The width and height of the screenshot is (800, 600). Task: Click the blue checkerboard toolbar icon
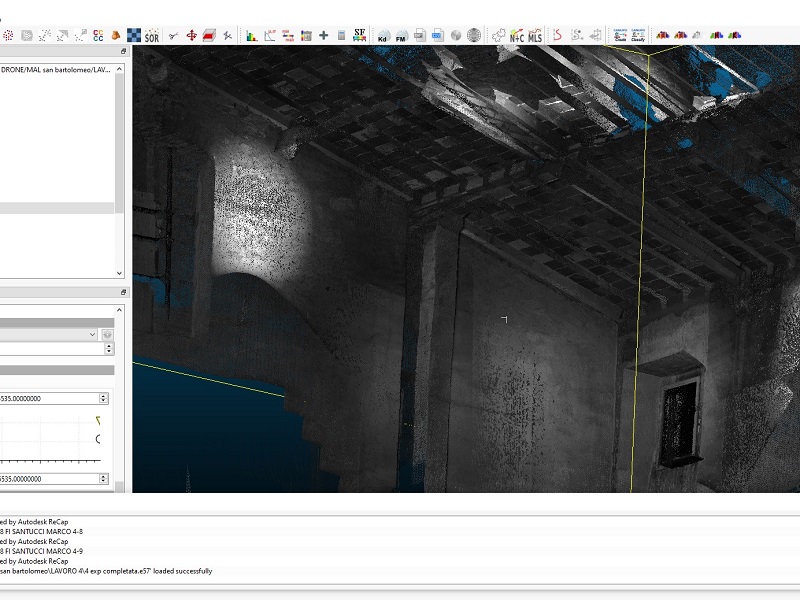[x=134, y=35]
